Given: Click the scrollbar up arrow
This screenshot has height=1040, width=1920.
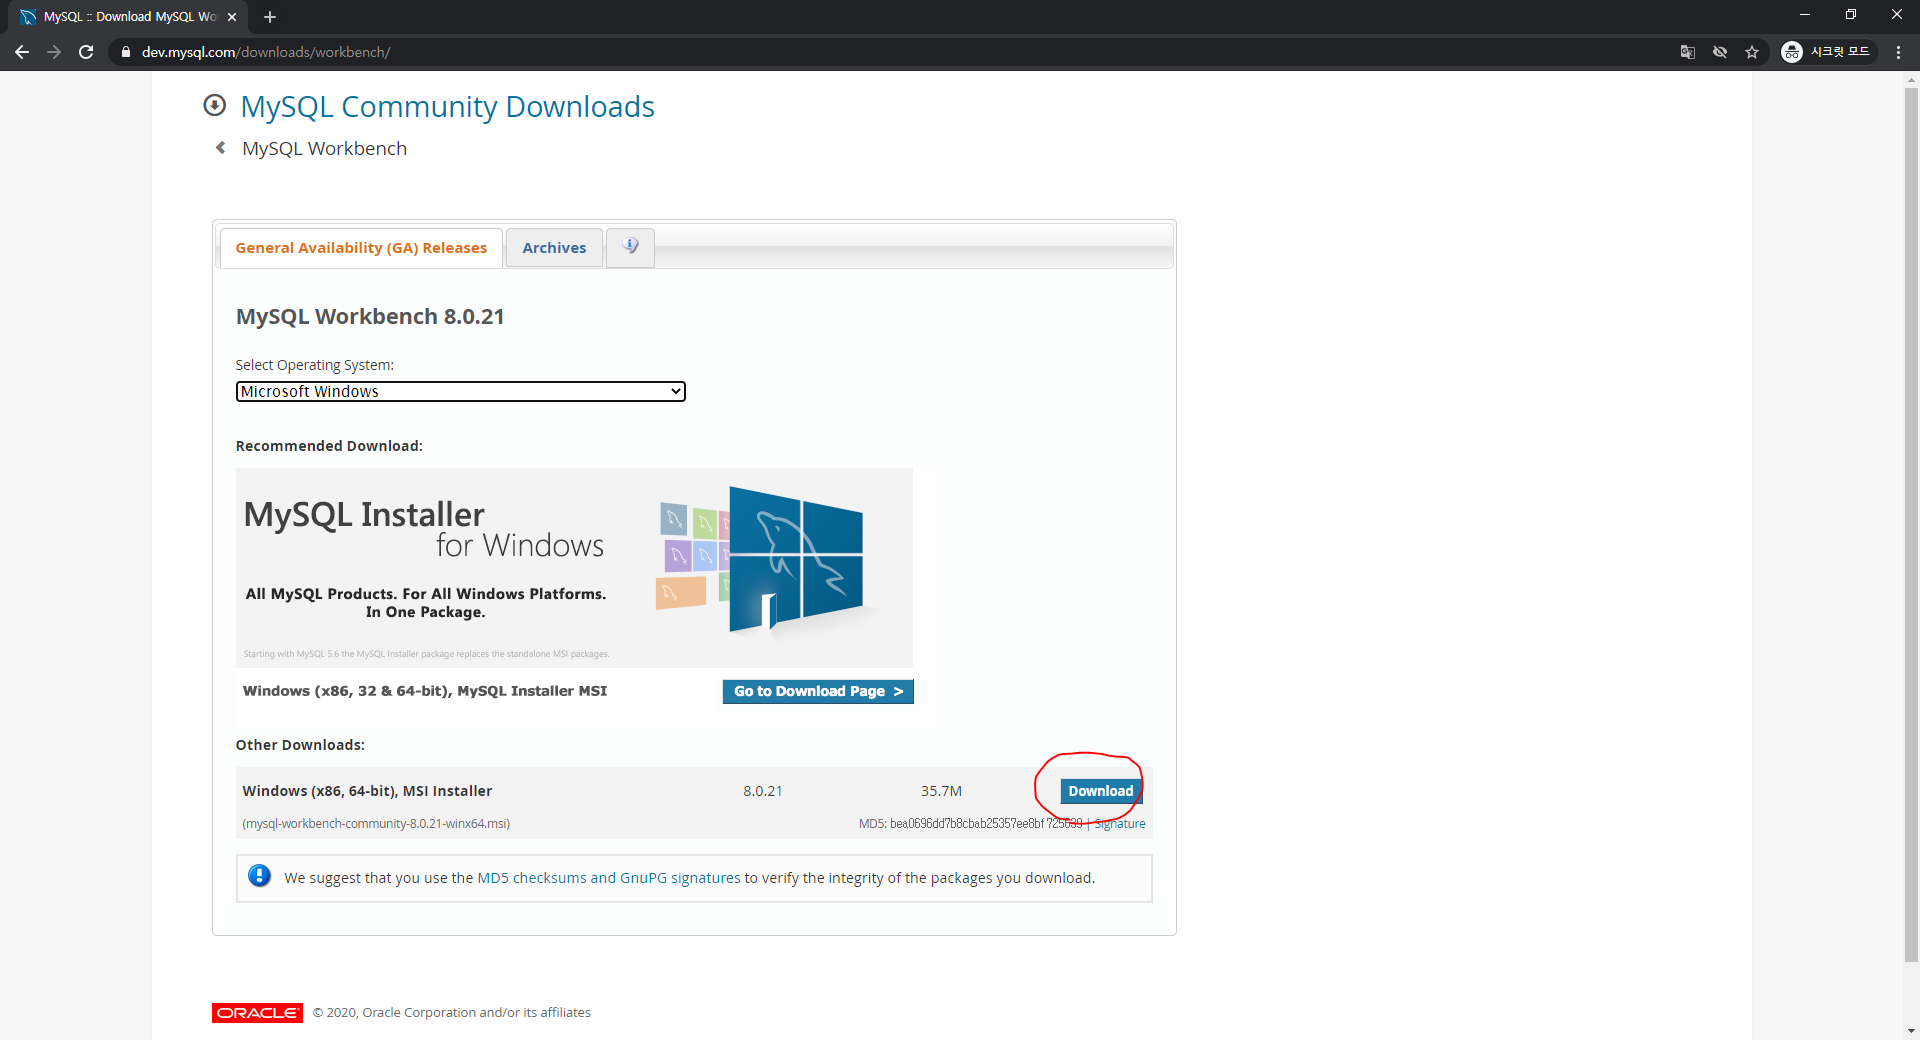Looking at the screenshot, I should [x=1911, y=79].
